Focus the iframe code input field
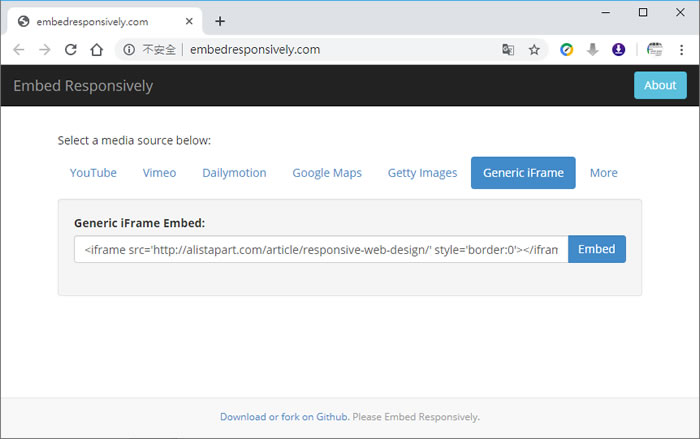The width and height of the screenshot is (700, 439). point(321,249)
